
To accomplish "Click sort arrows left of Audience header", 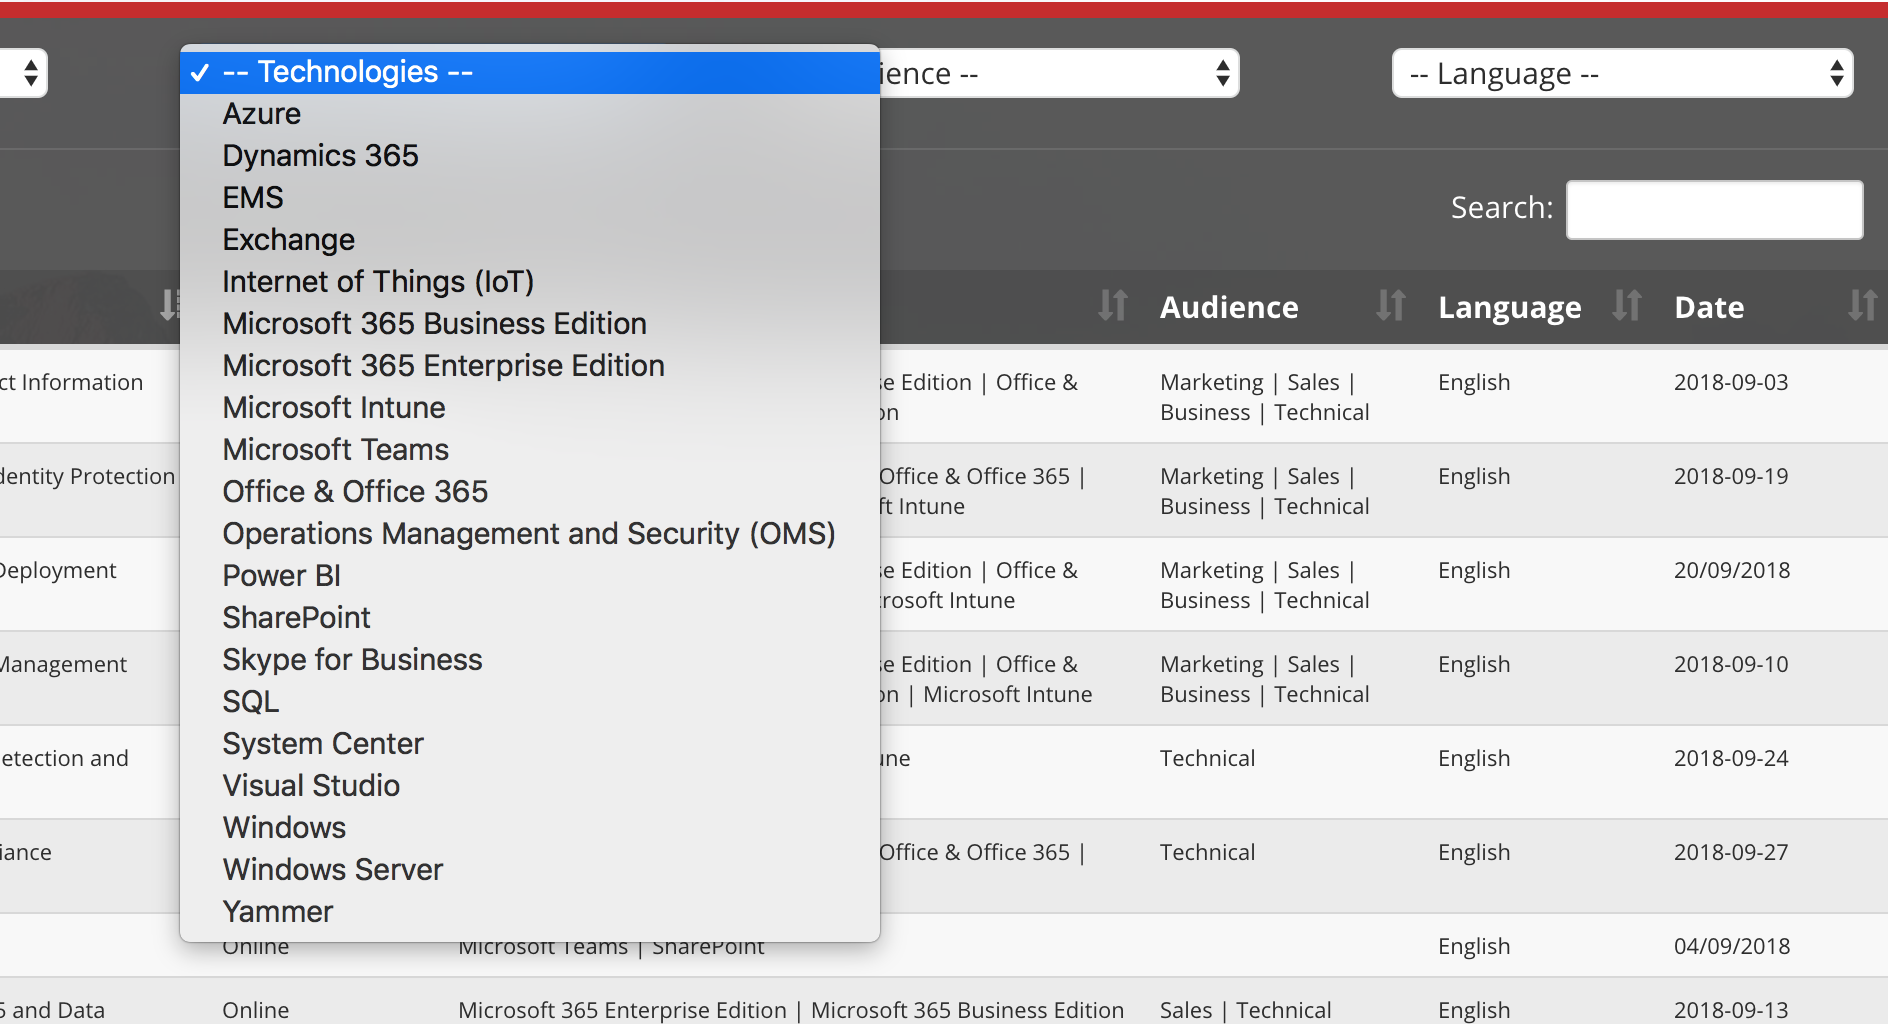I will click(x=1113, y=305).
